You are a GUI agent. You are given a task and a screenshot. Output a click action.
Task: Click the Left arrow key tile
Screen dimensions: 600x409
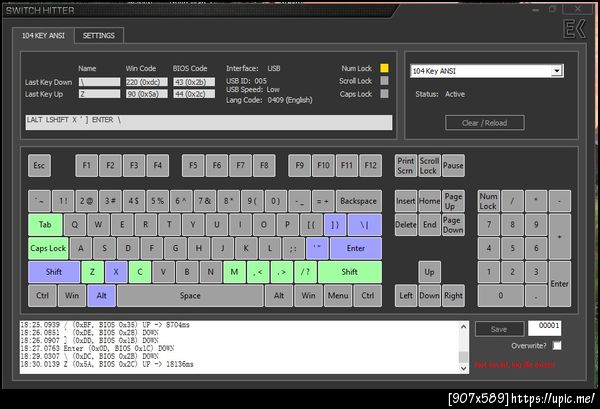(406, 295)
